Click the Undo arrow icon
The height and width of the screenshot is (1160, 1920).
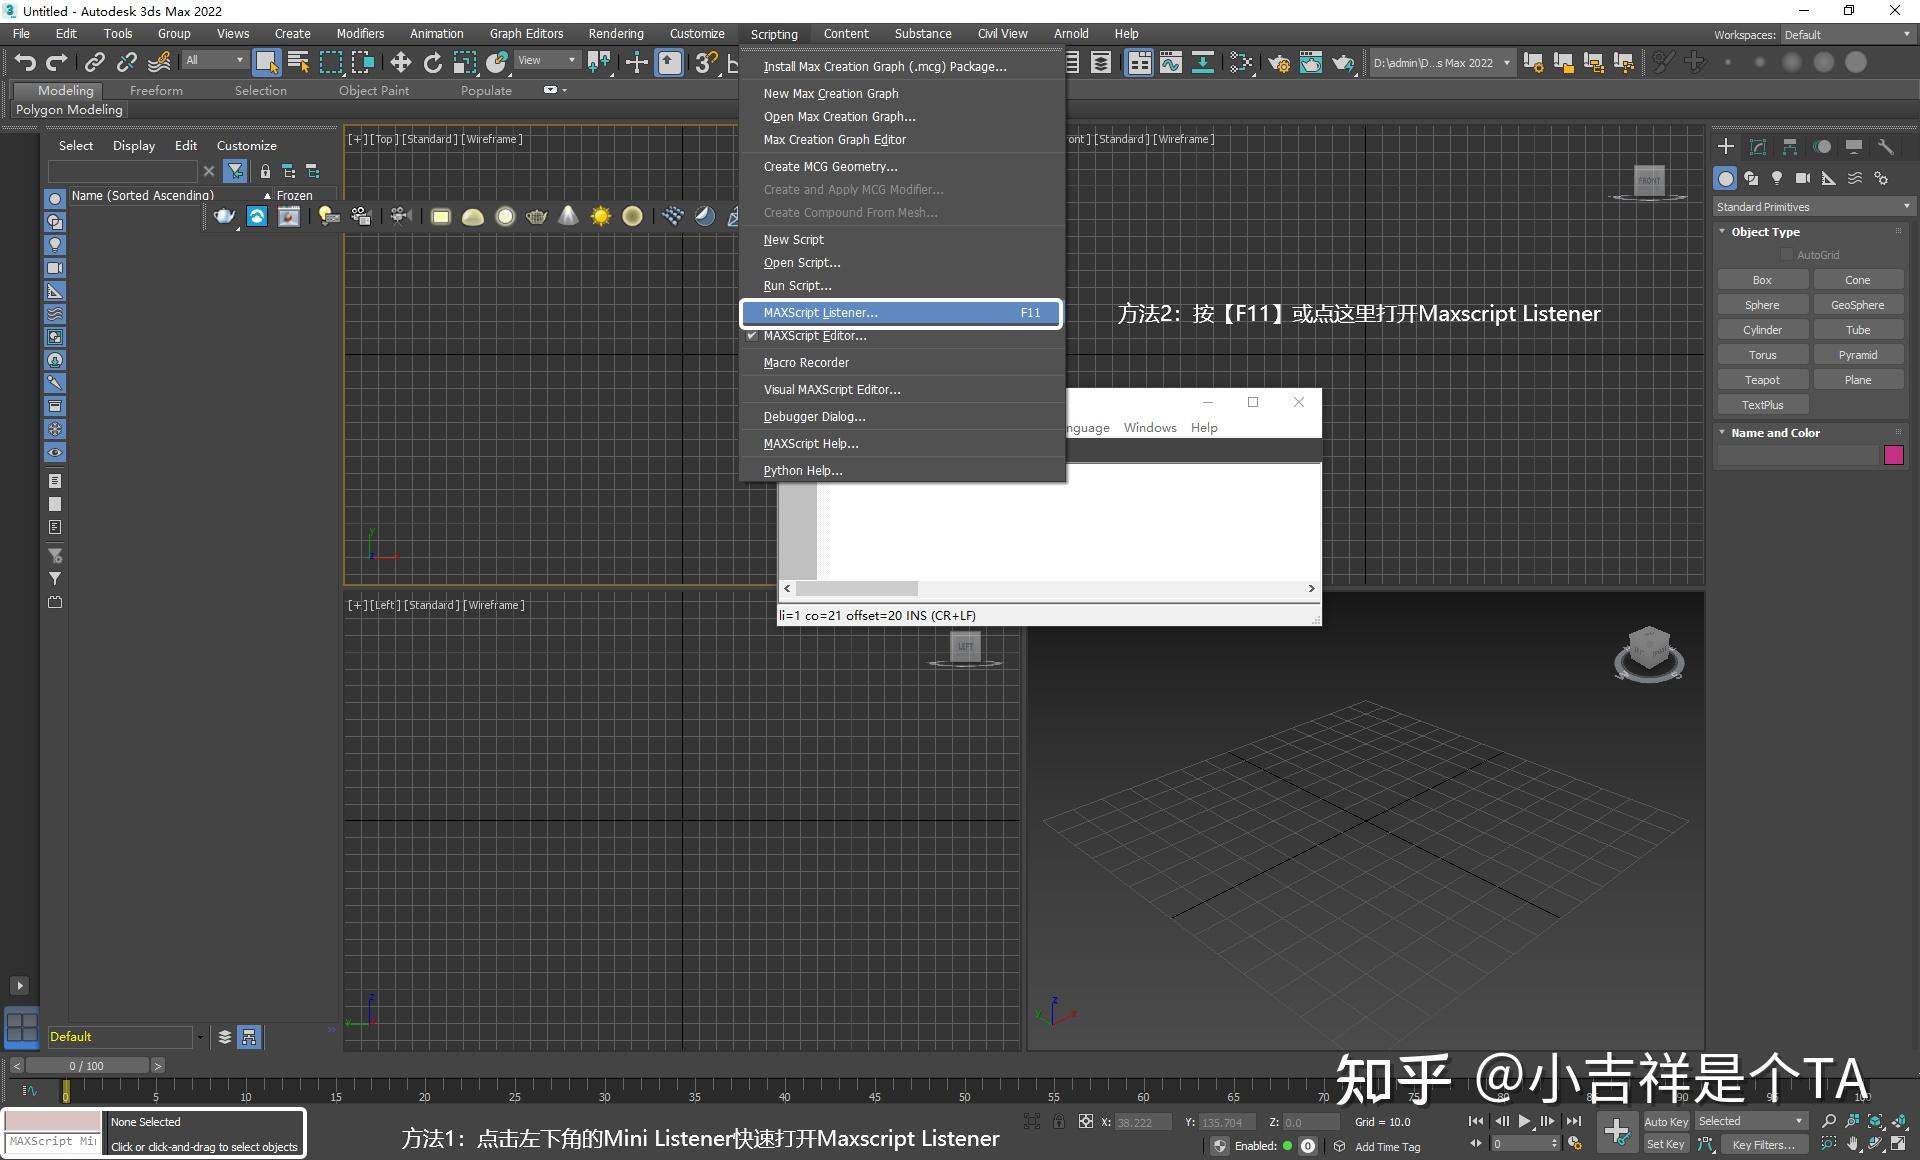25,63
